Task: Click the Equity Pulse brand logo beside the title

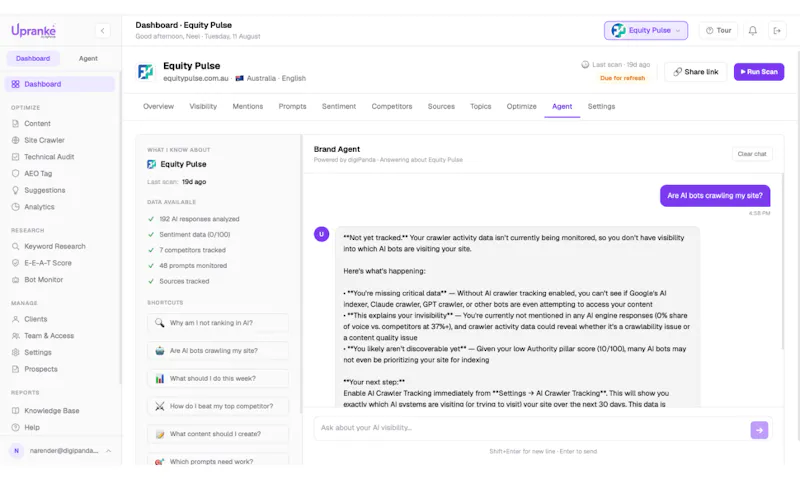Action: [146, 71]
